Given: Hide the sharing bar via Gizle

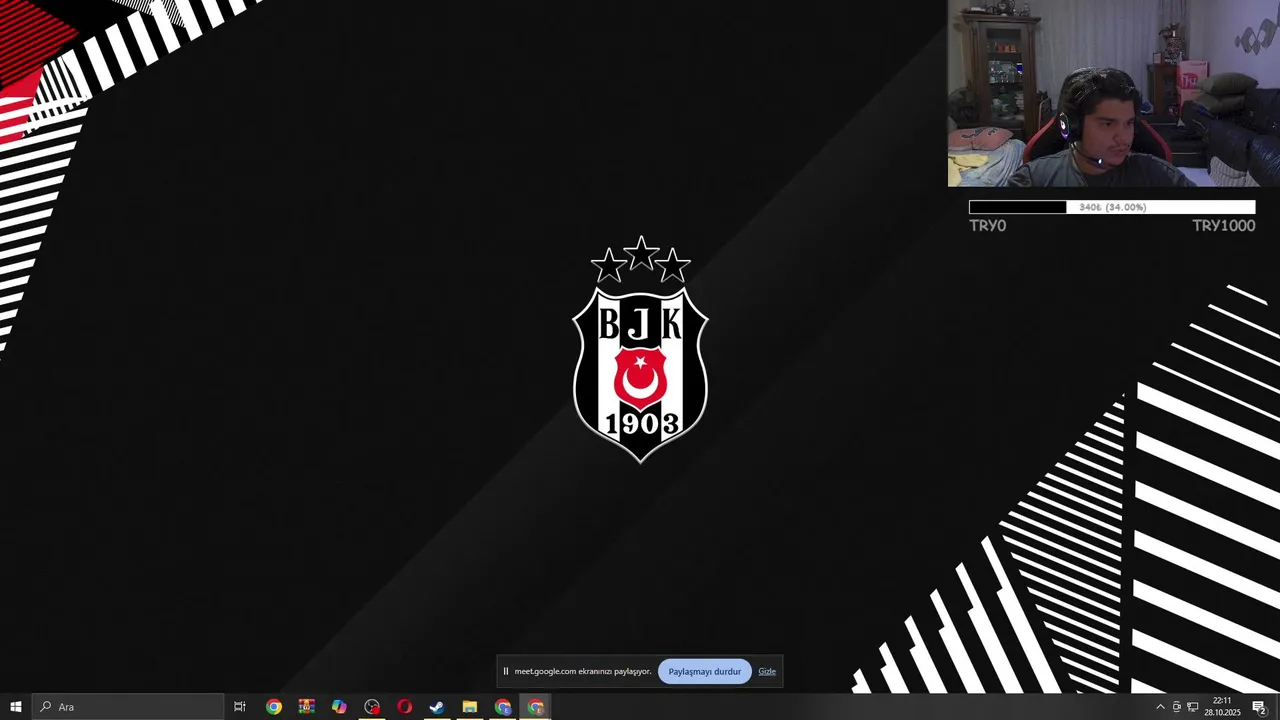Looking at the screenshot, I should (x=767, y=672).
